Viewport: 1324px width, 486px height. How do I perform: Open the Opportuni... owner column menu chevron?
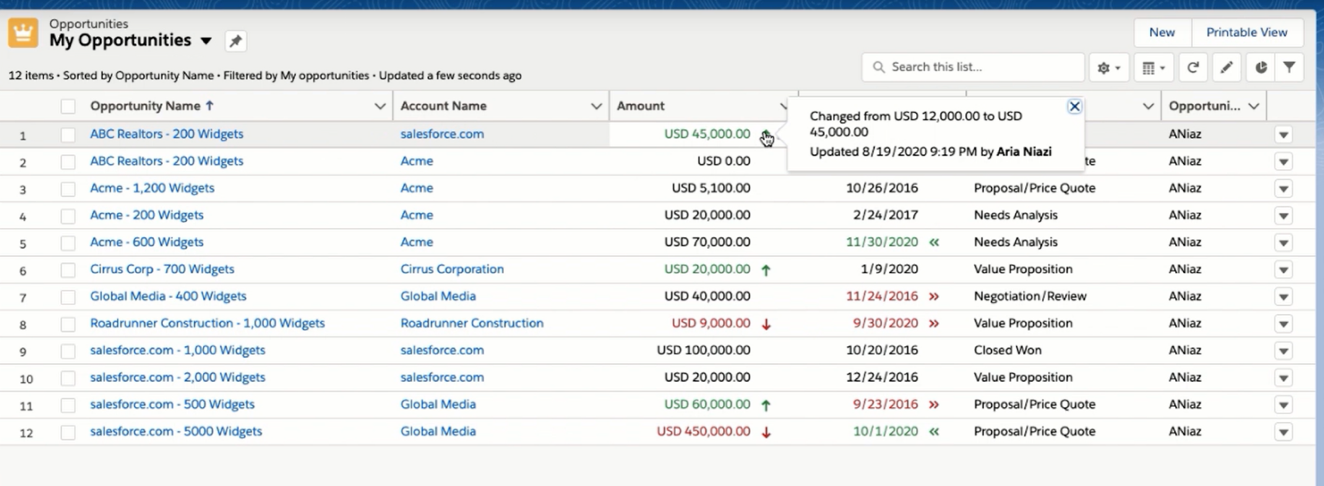[x=1253, y=106]
